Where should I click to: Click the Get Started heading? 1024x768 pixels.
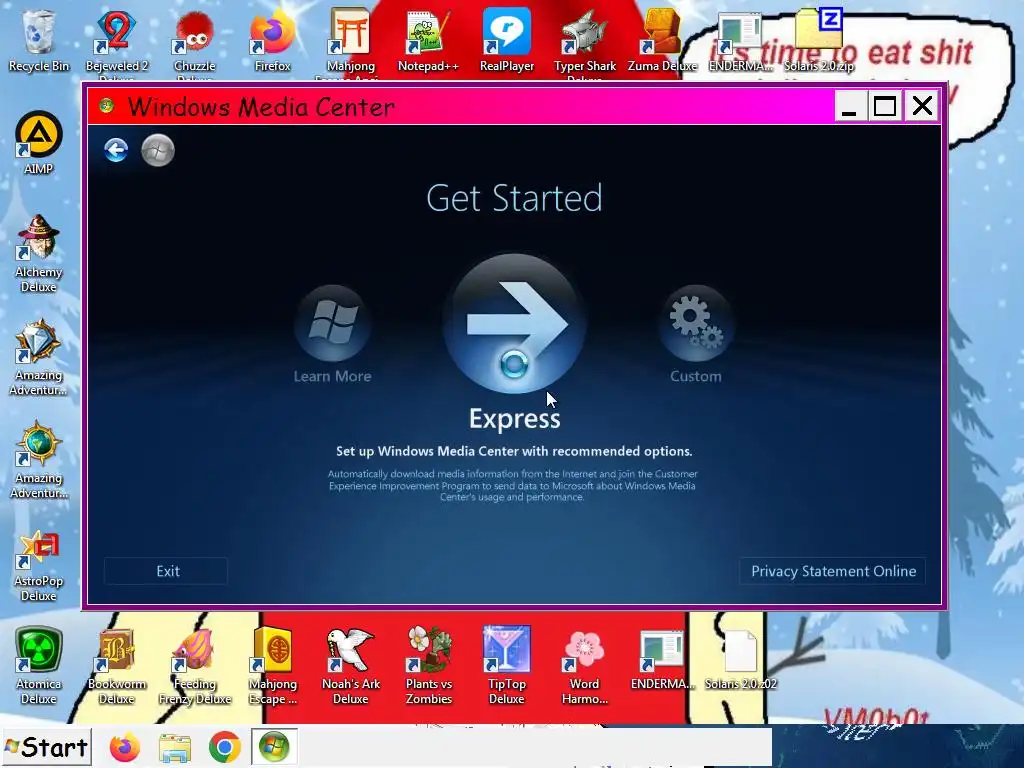(x=514, y=198)
